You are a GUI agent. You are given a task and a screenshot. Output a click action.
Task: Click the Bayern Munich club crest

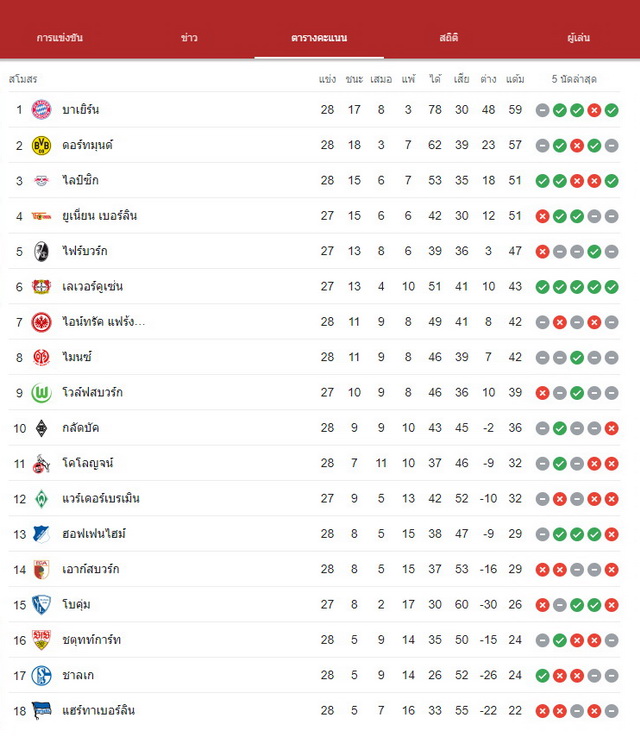click(x=41, y=110)
